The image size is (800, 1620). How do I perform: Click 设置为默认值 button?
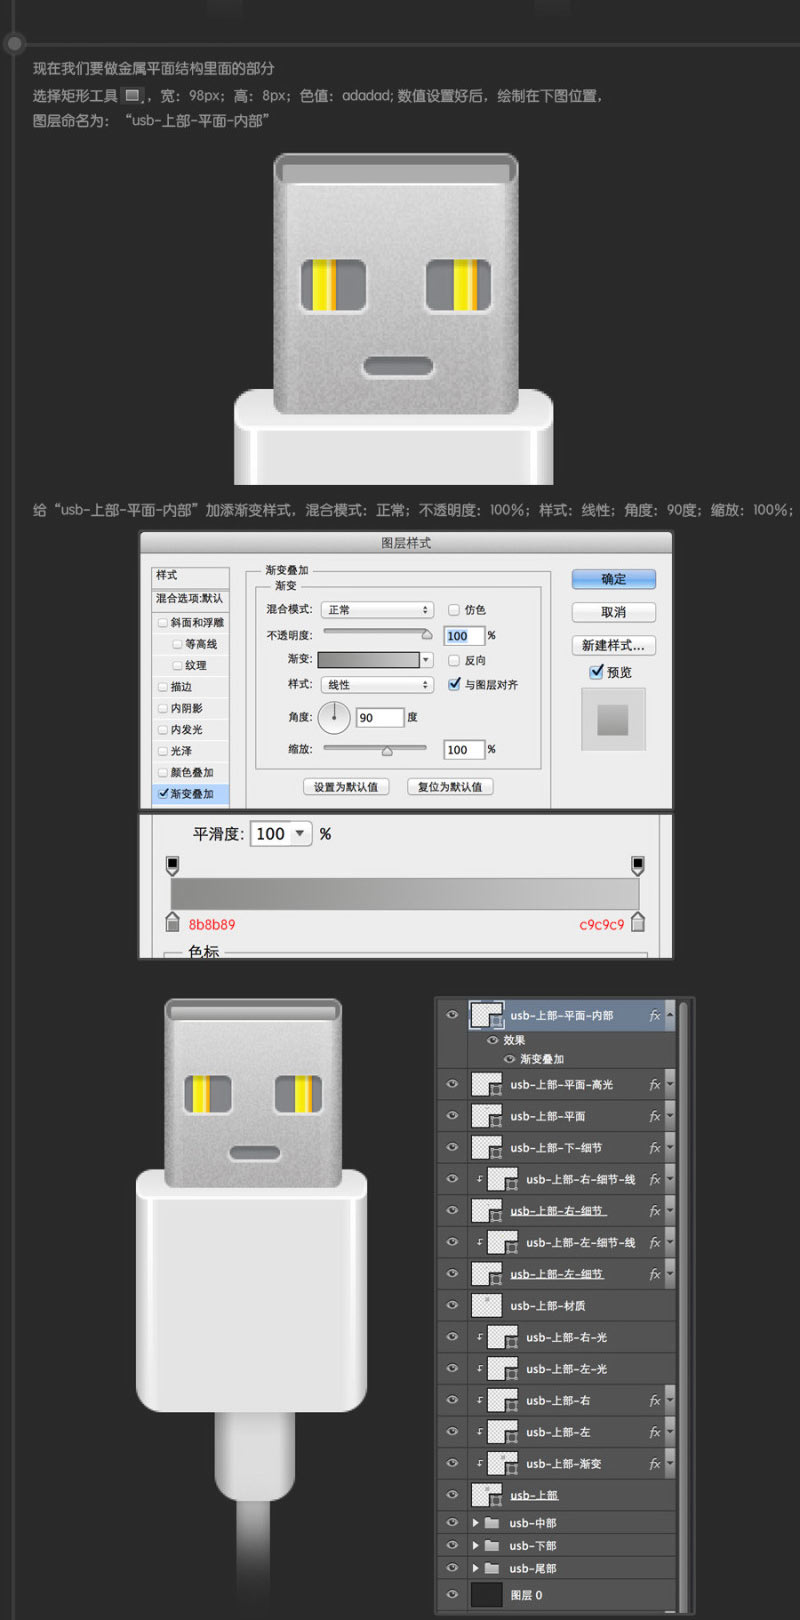(346, 787)
